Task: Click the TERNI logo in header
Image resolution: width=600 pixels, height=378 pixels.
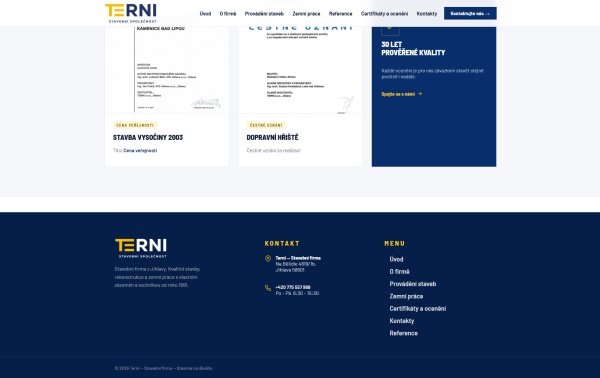Action: pos(131,13)
